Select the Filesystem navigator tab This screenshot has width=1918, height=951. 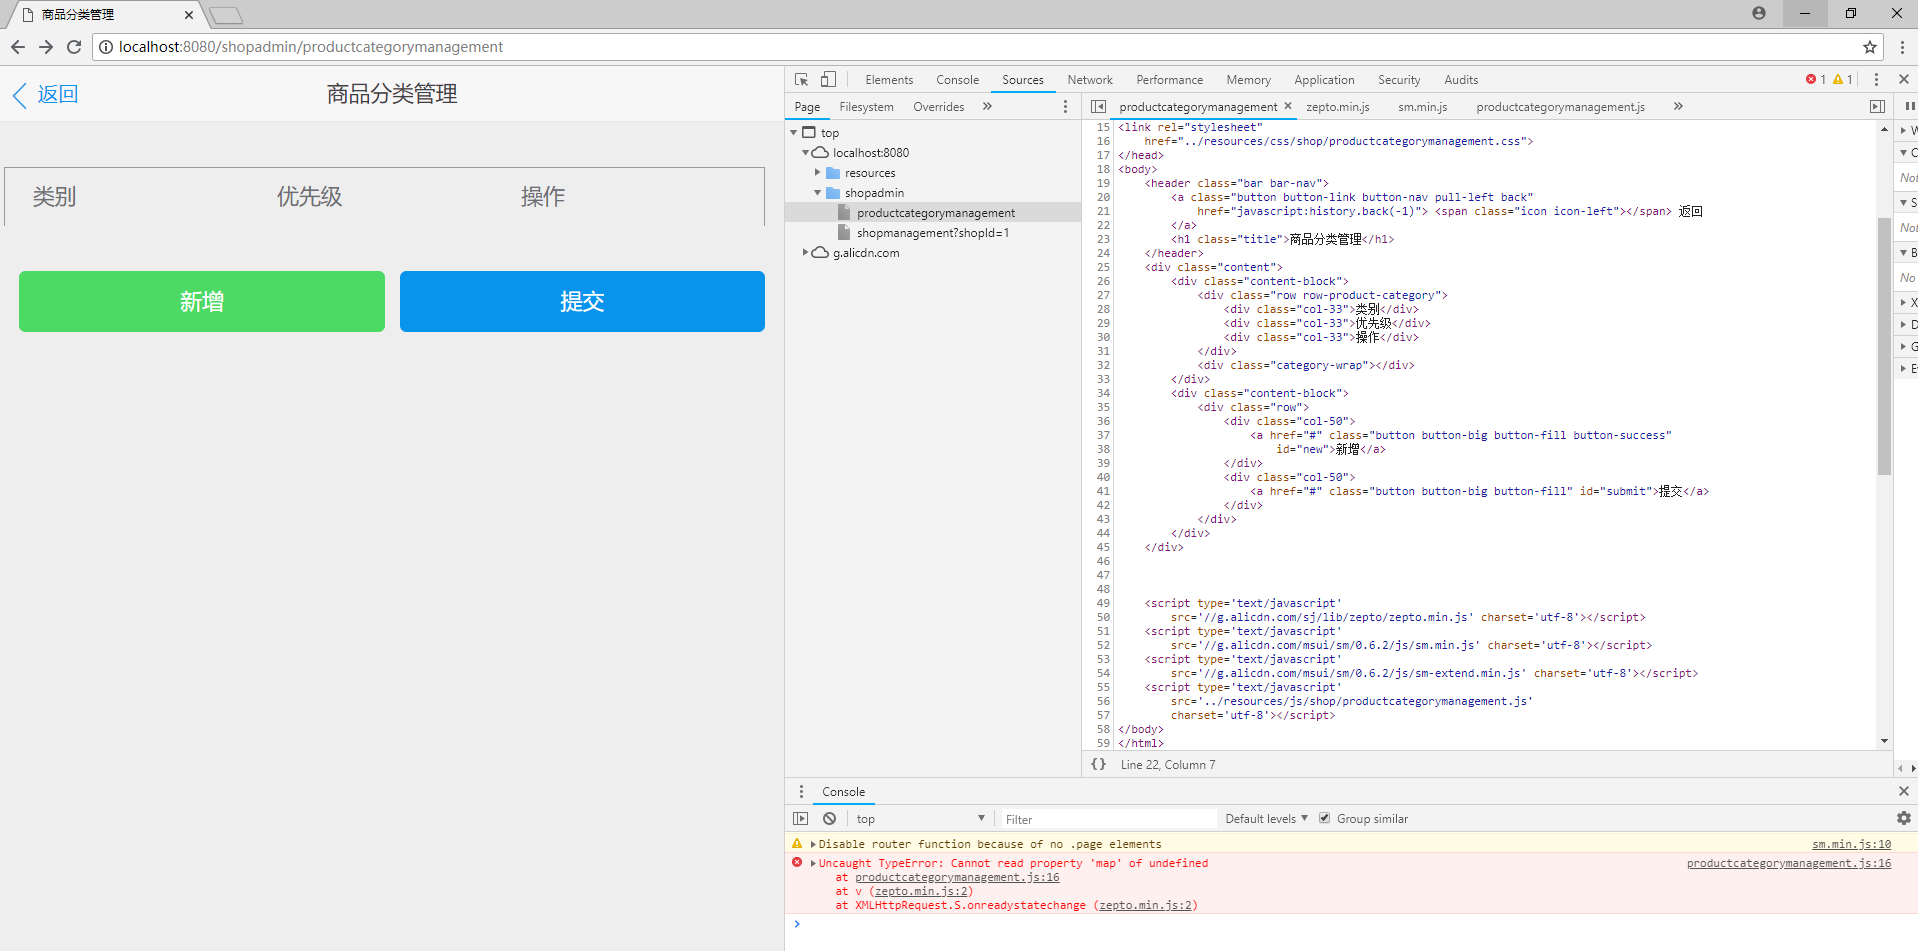866,107
